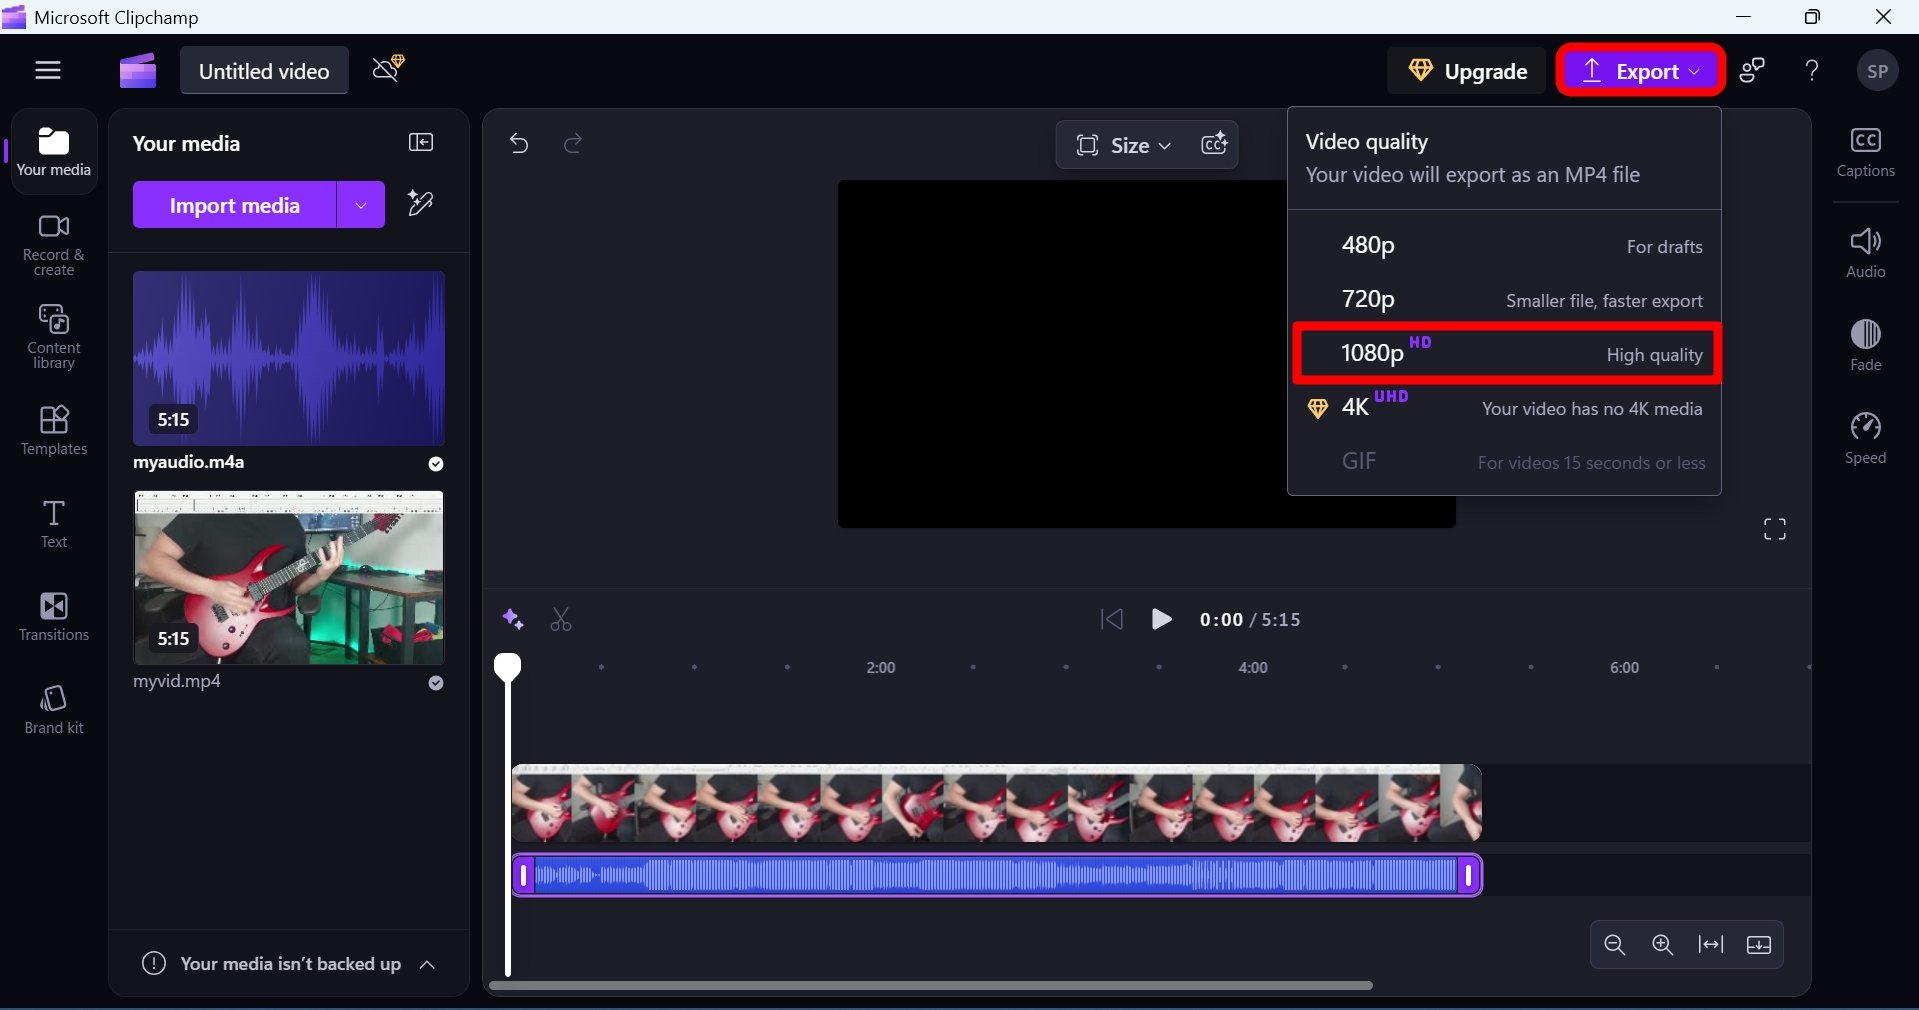The width and height of the screenshot is (1919, 1010).
Task: Click the AI magic wand icon
Action: pyautogui.click(x=421, y=204)
